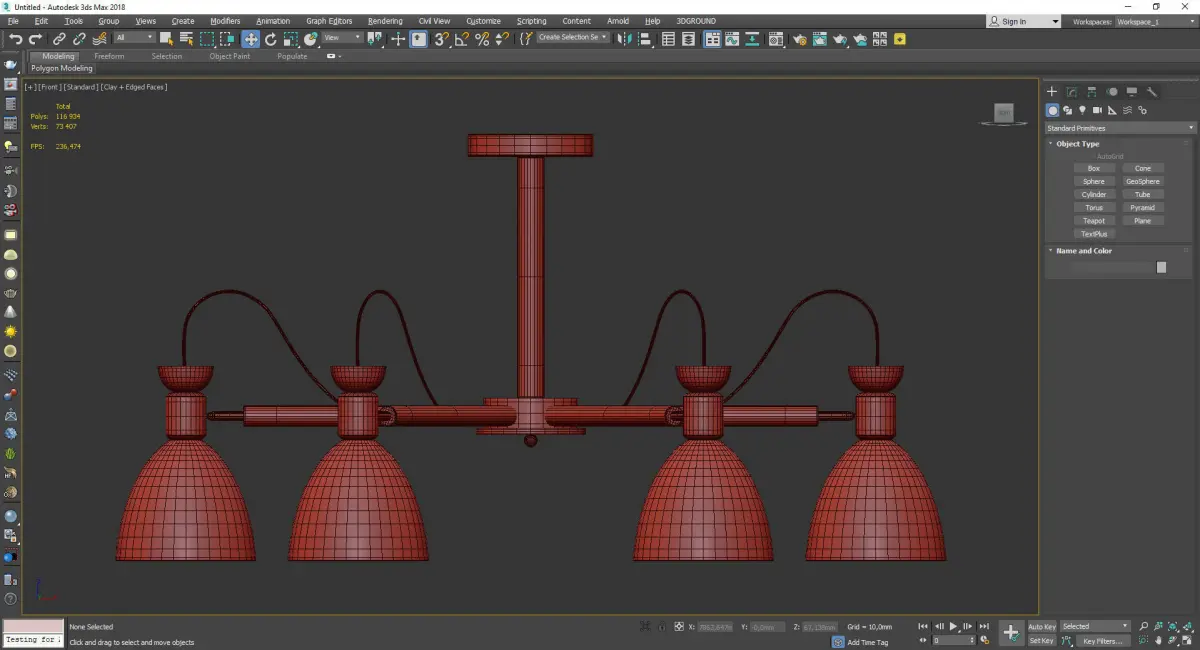The image size is (1200, 650).
Task: Click the object color swatch
Action: coord(1161,267)
